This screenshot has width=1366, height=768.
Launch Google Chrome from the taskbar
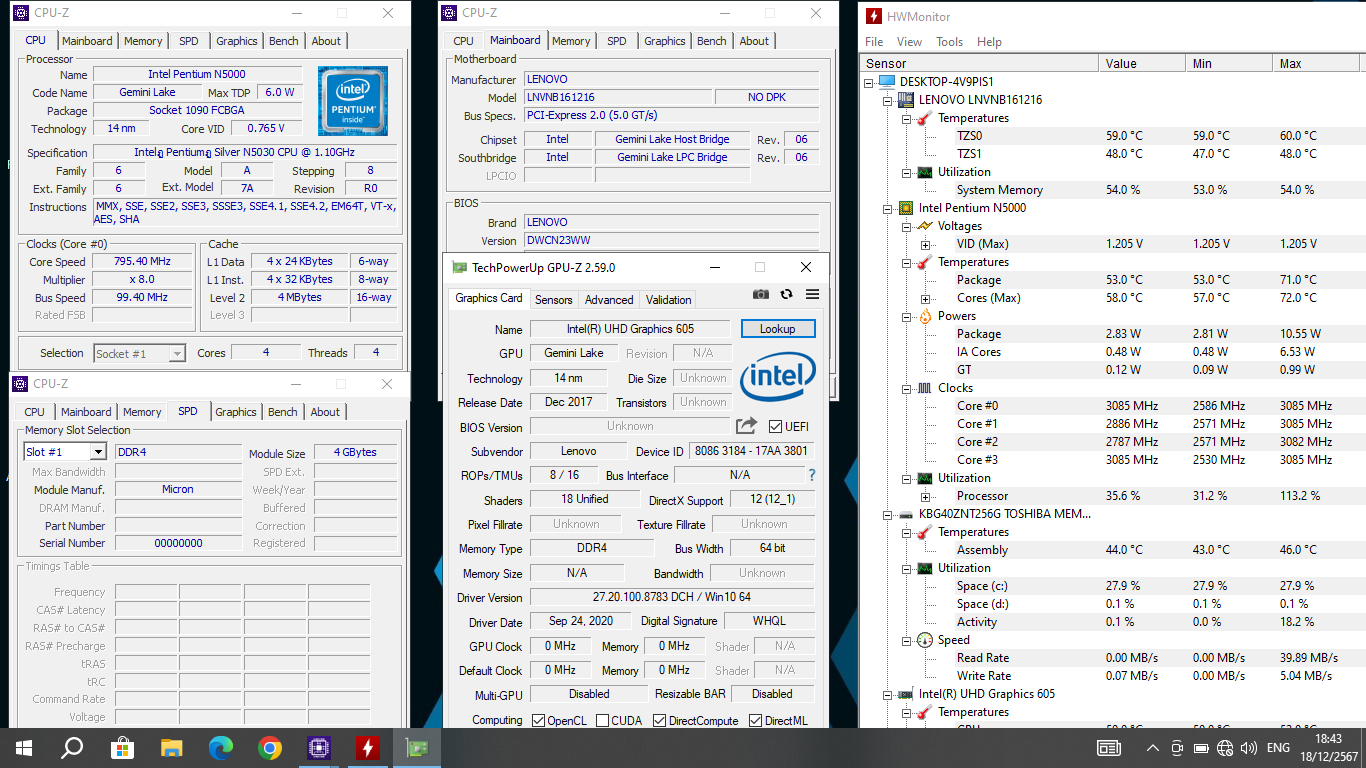(x=269, y=748)
